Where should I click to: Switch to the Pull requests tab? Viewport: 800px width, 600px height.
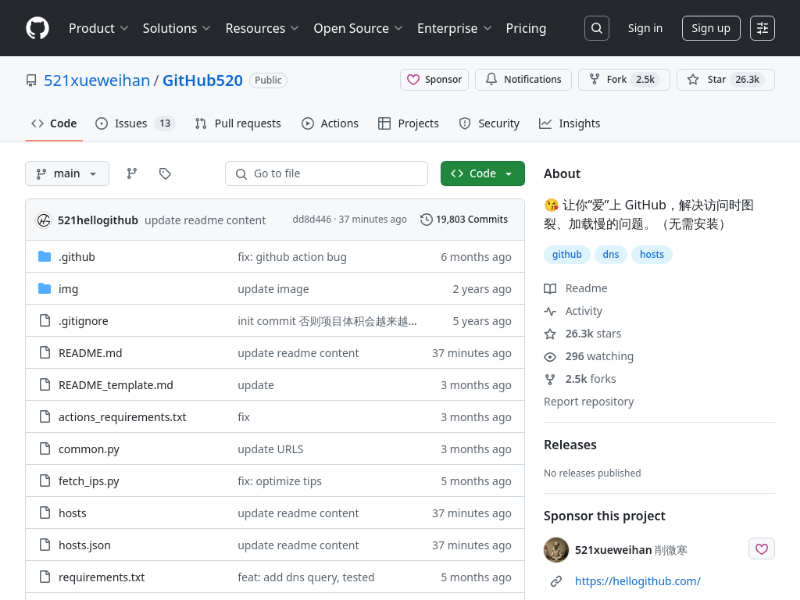(238, 124)
